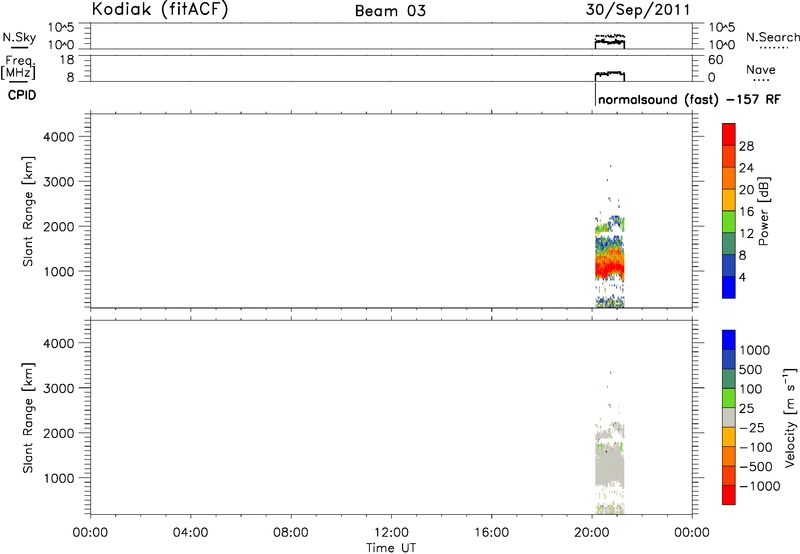Click the 'N.Search' legend label

(772, 37)
